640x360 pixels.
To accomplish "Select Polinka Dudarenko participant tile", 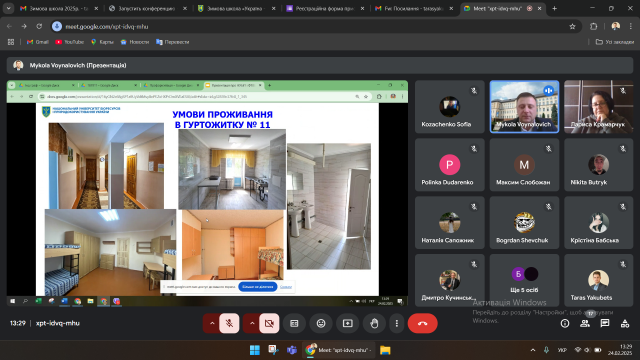I will (449, 165).
